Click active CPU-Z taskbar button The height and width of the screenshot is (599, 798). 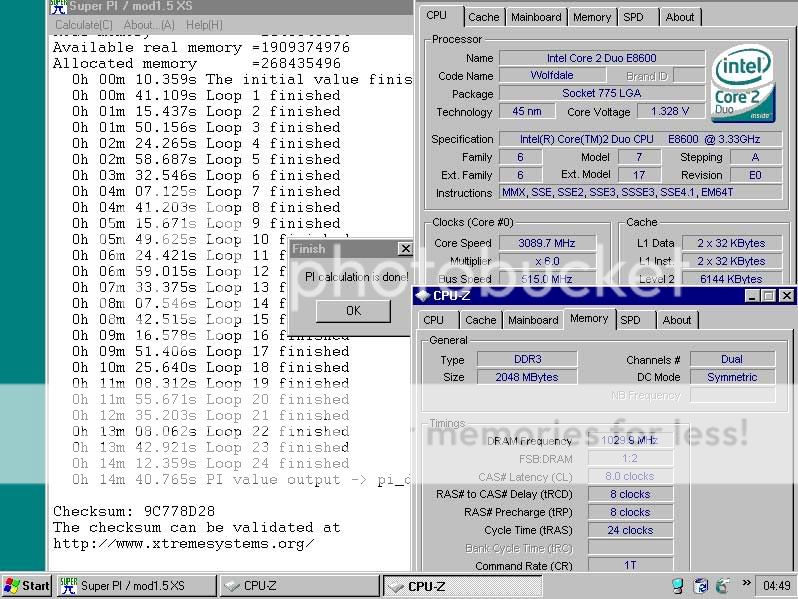(462, 586)
